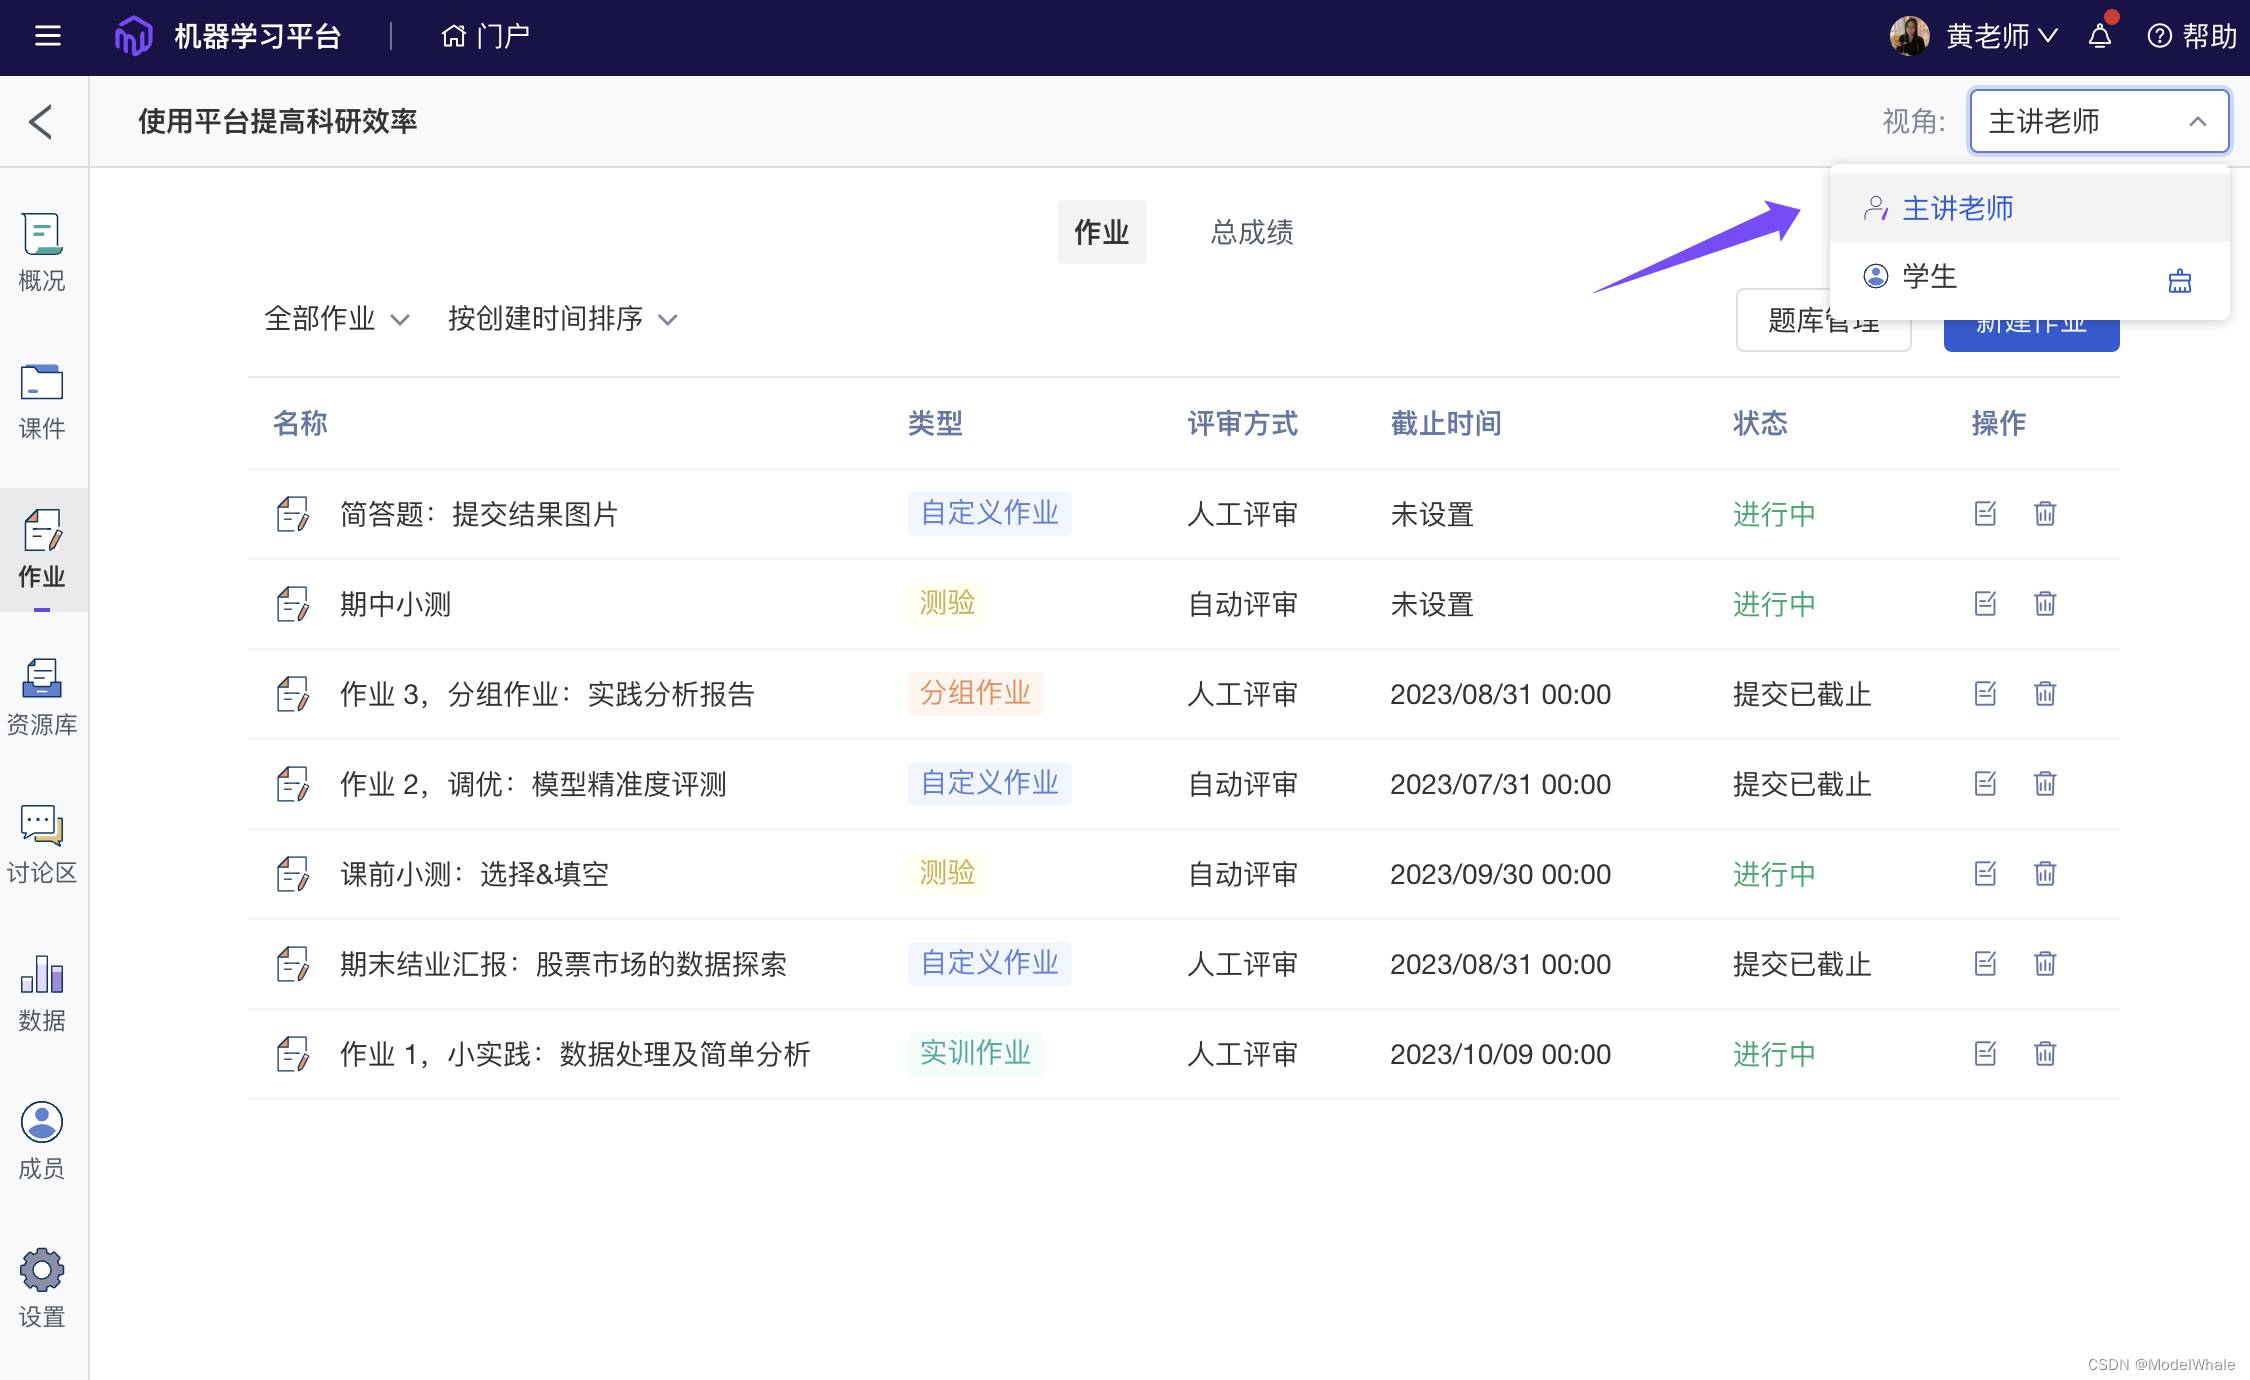Open 讨论区 discussion area icon
The image size is (2250, 1380).
click(x=42, y=844)
